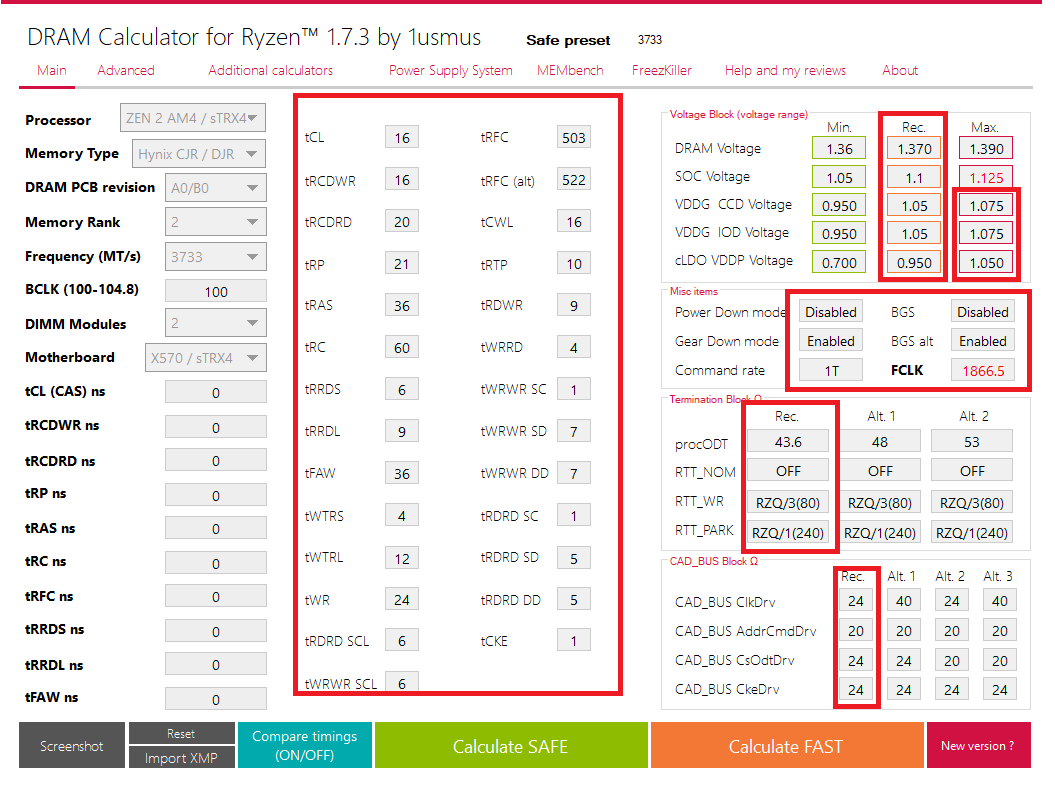Click the tRC ns input field

click(x=215, y=563)
